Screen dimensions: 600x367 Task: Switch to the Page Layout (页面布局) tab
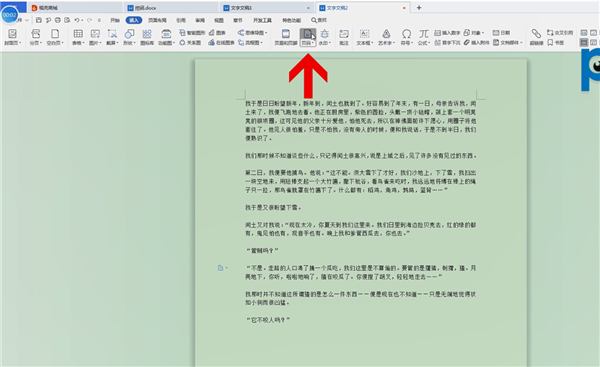point(157,20)
